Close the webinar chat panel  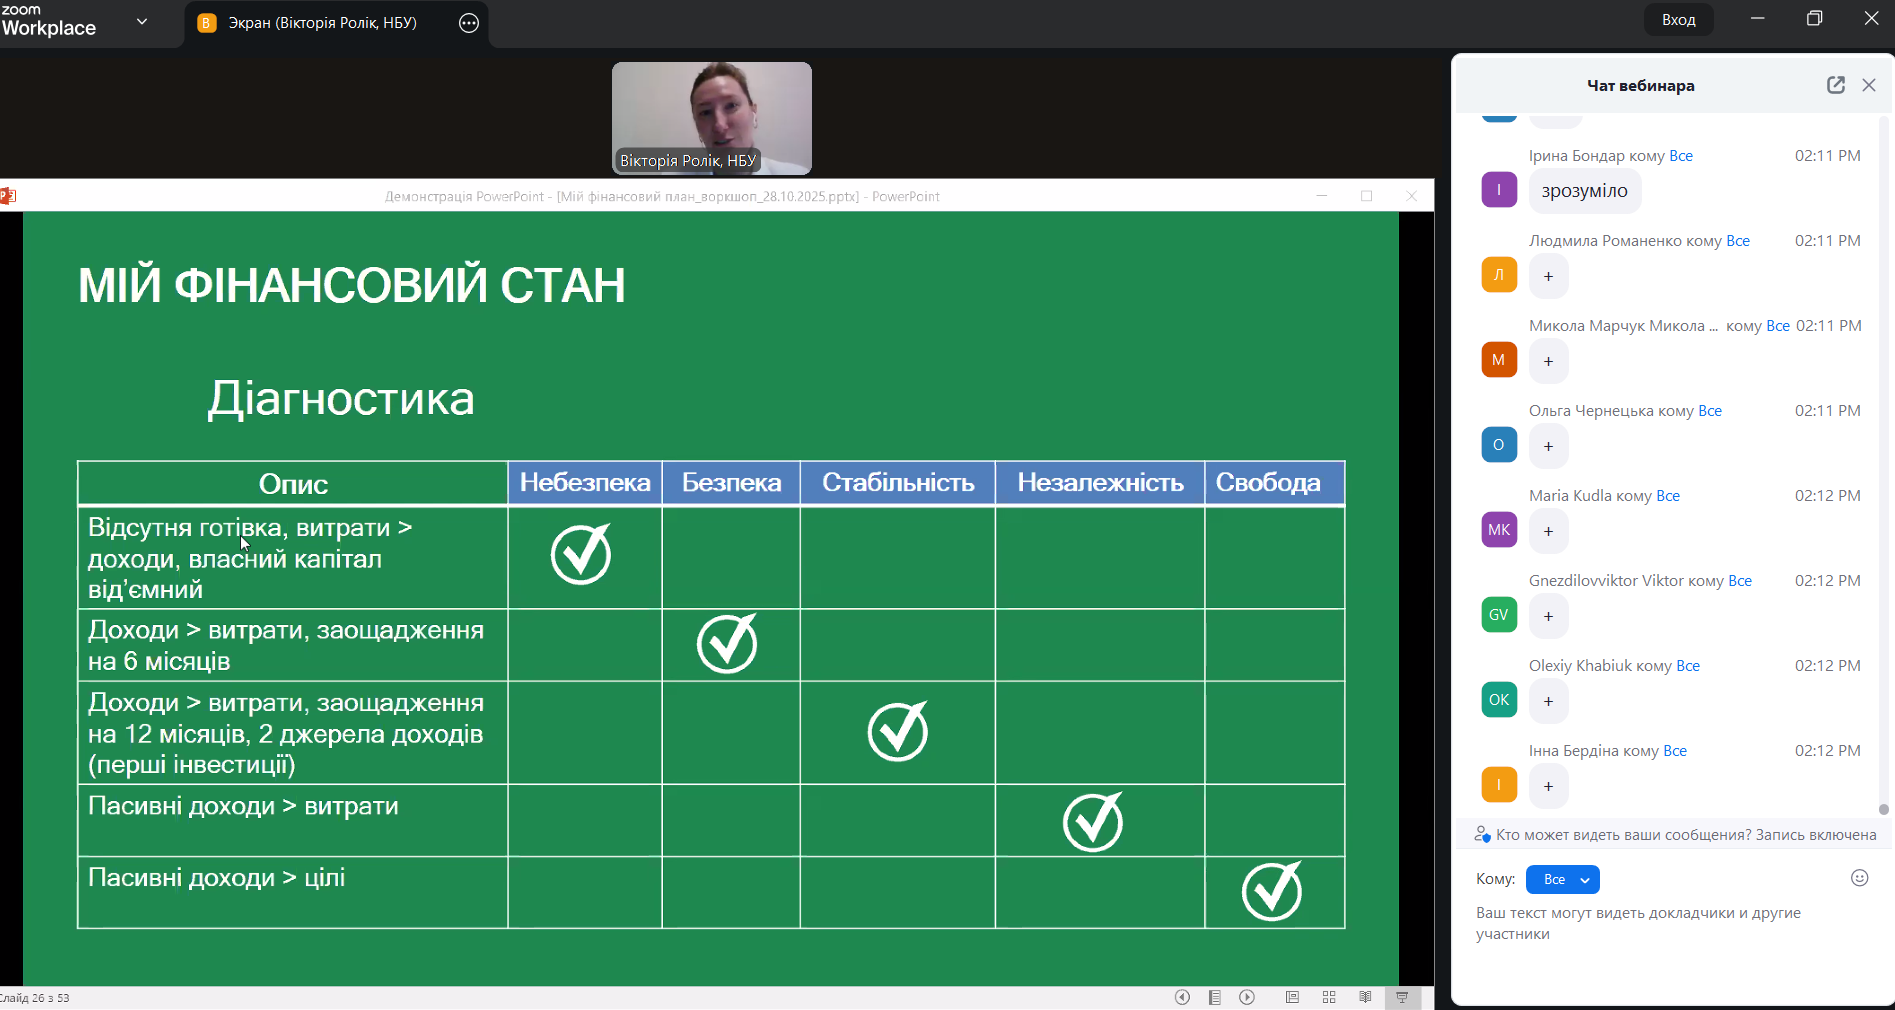coord(1869,85)
